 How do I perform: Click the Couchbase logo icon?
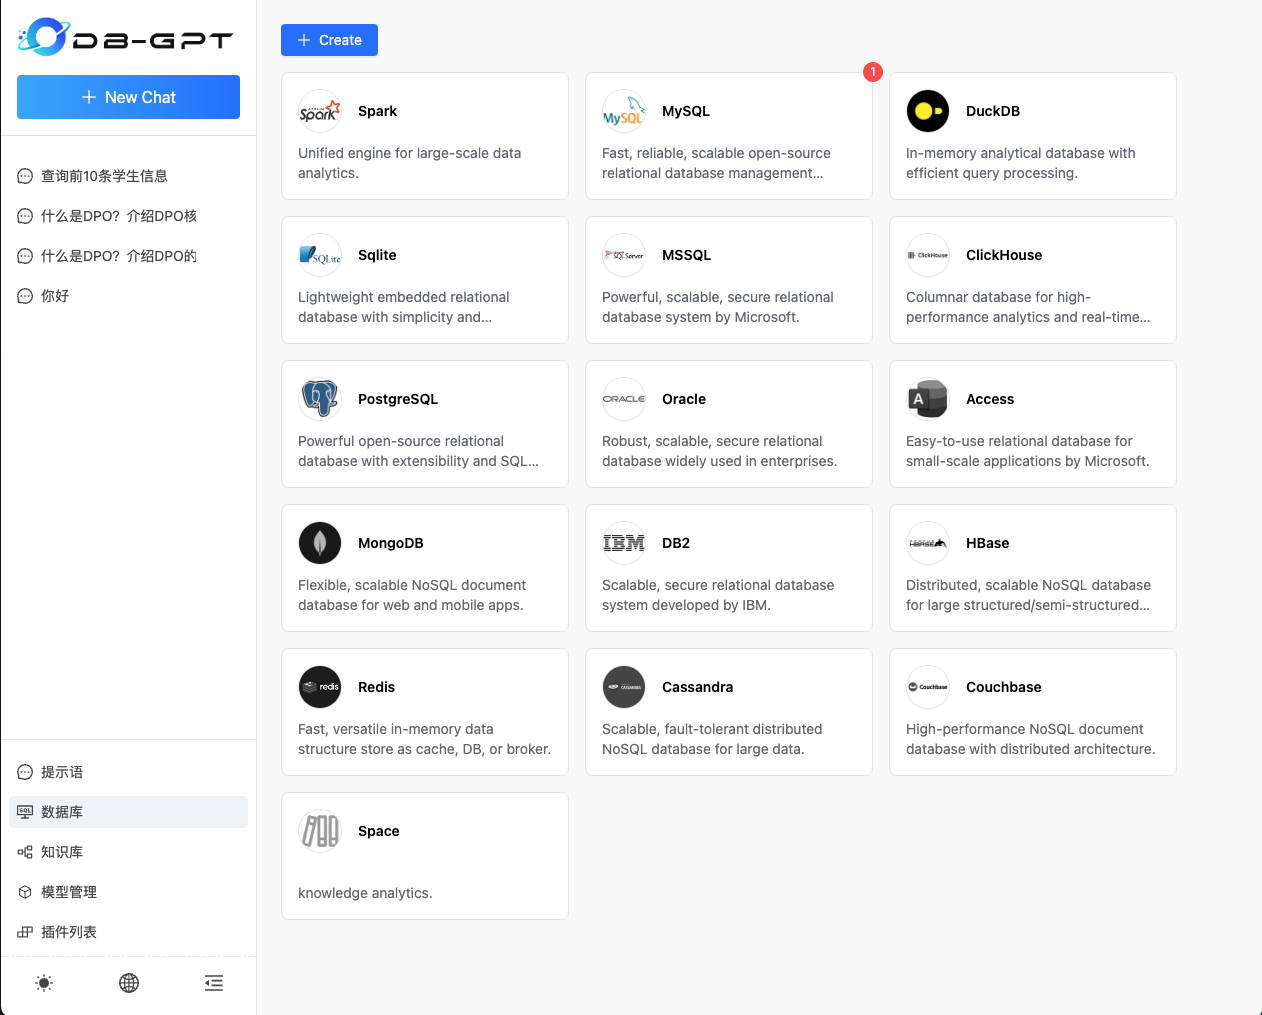pyautogui.click(x=928, y=687)
